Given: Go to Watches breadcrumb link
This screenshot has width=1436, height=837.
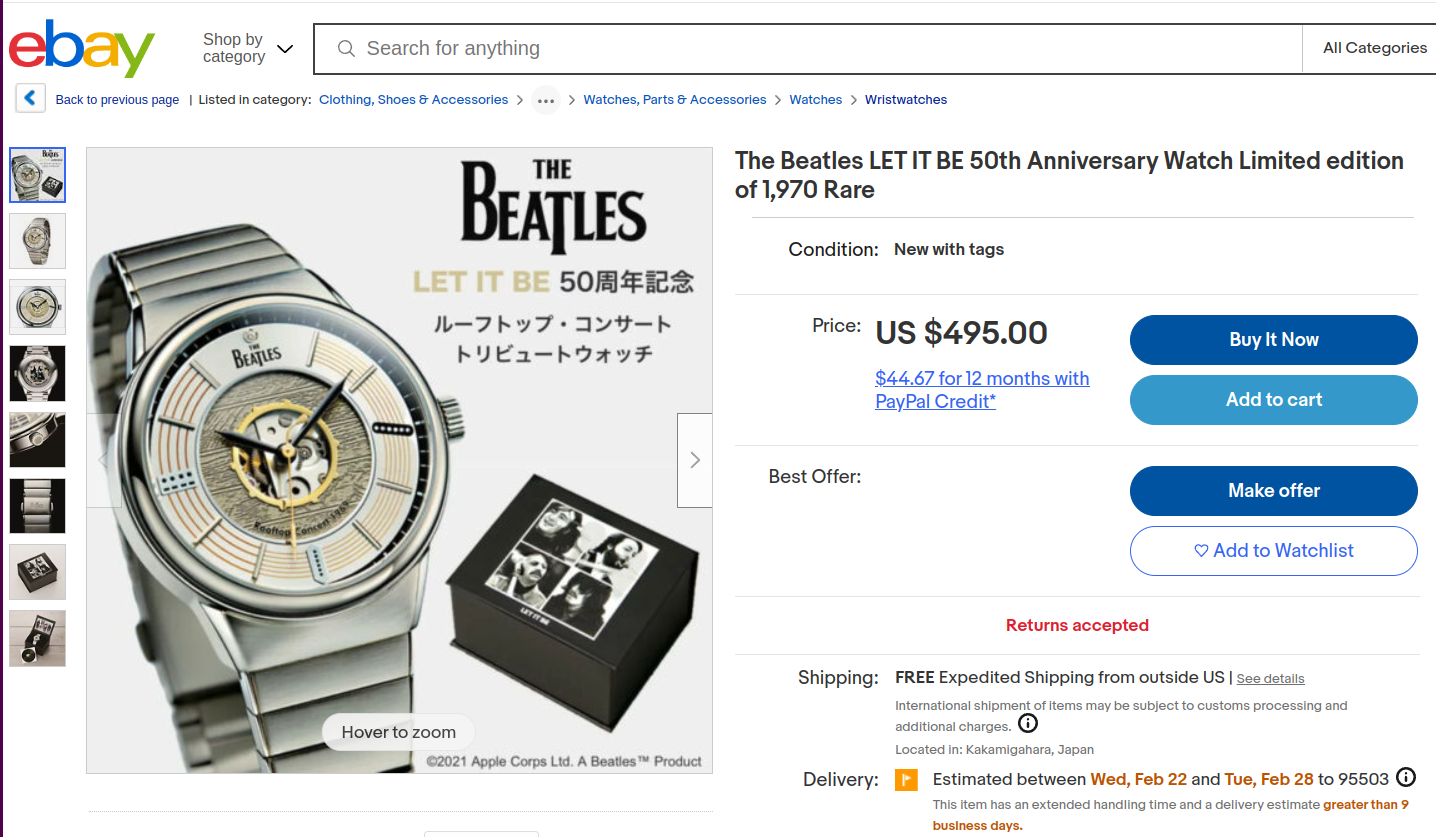Looking at the screenshot, I should (816, 100).
